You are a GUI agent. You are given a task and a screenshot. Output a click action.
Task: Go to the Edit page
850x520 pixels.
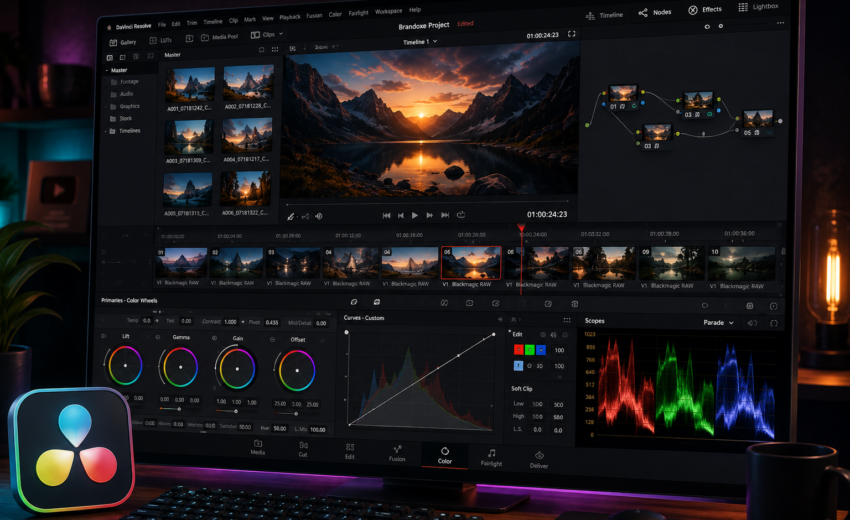[350, 451]
